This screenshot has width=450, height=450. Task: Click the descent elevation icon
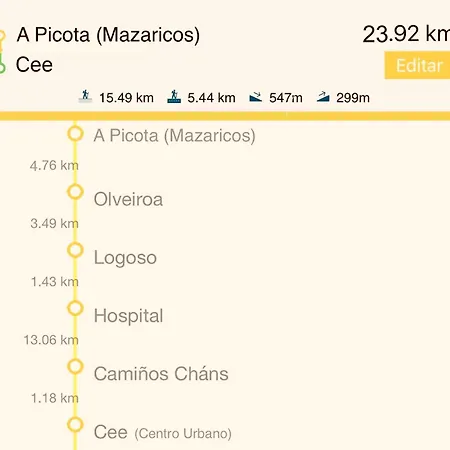click(x=256, y=97)
